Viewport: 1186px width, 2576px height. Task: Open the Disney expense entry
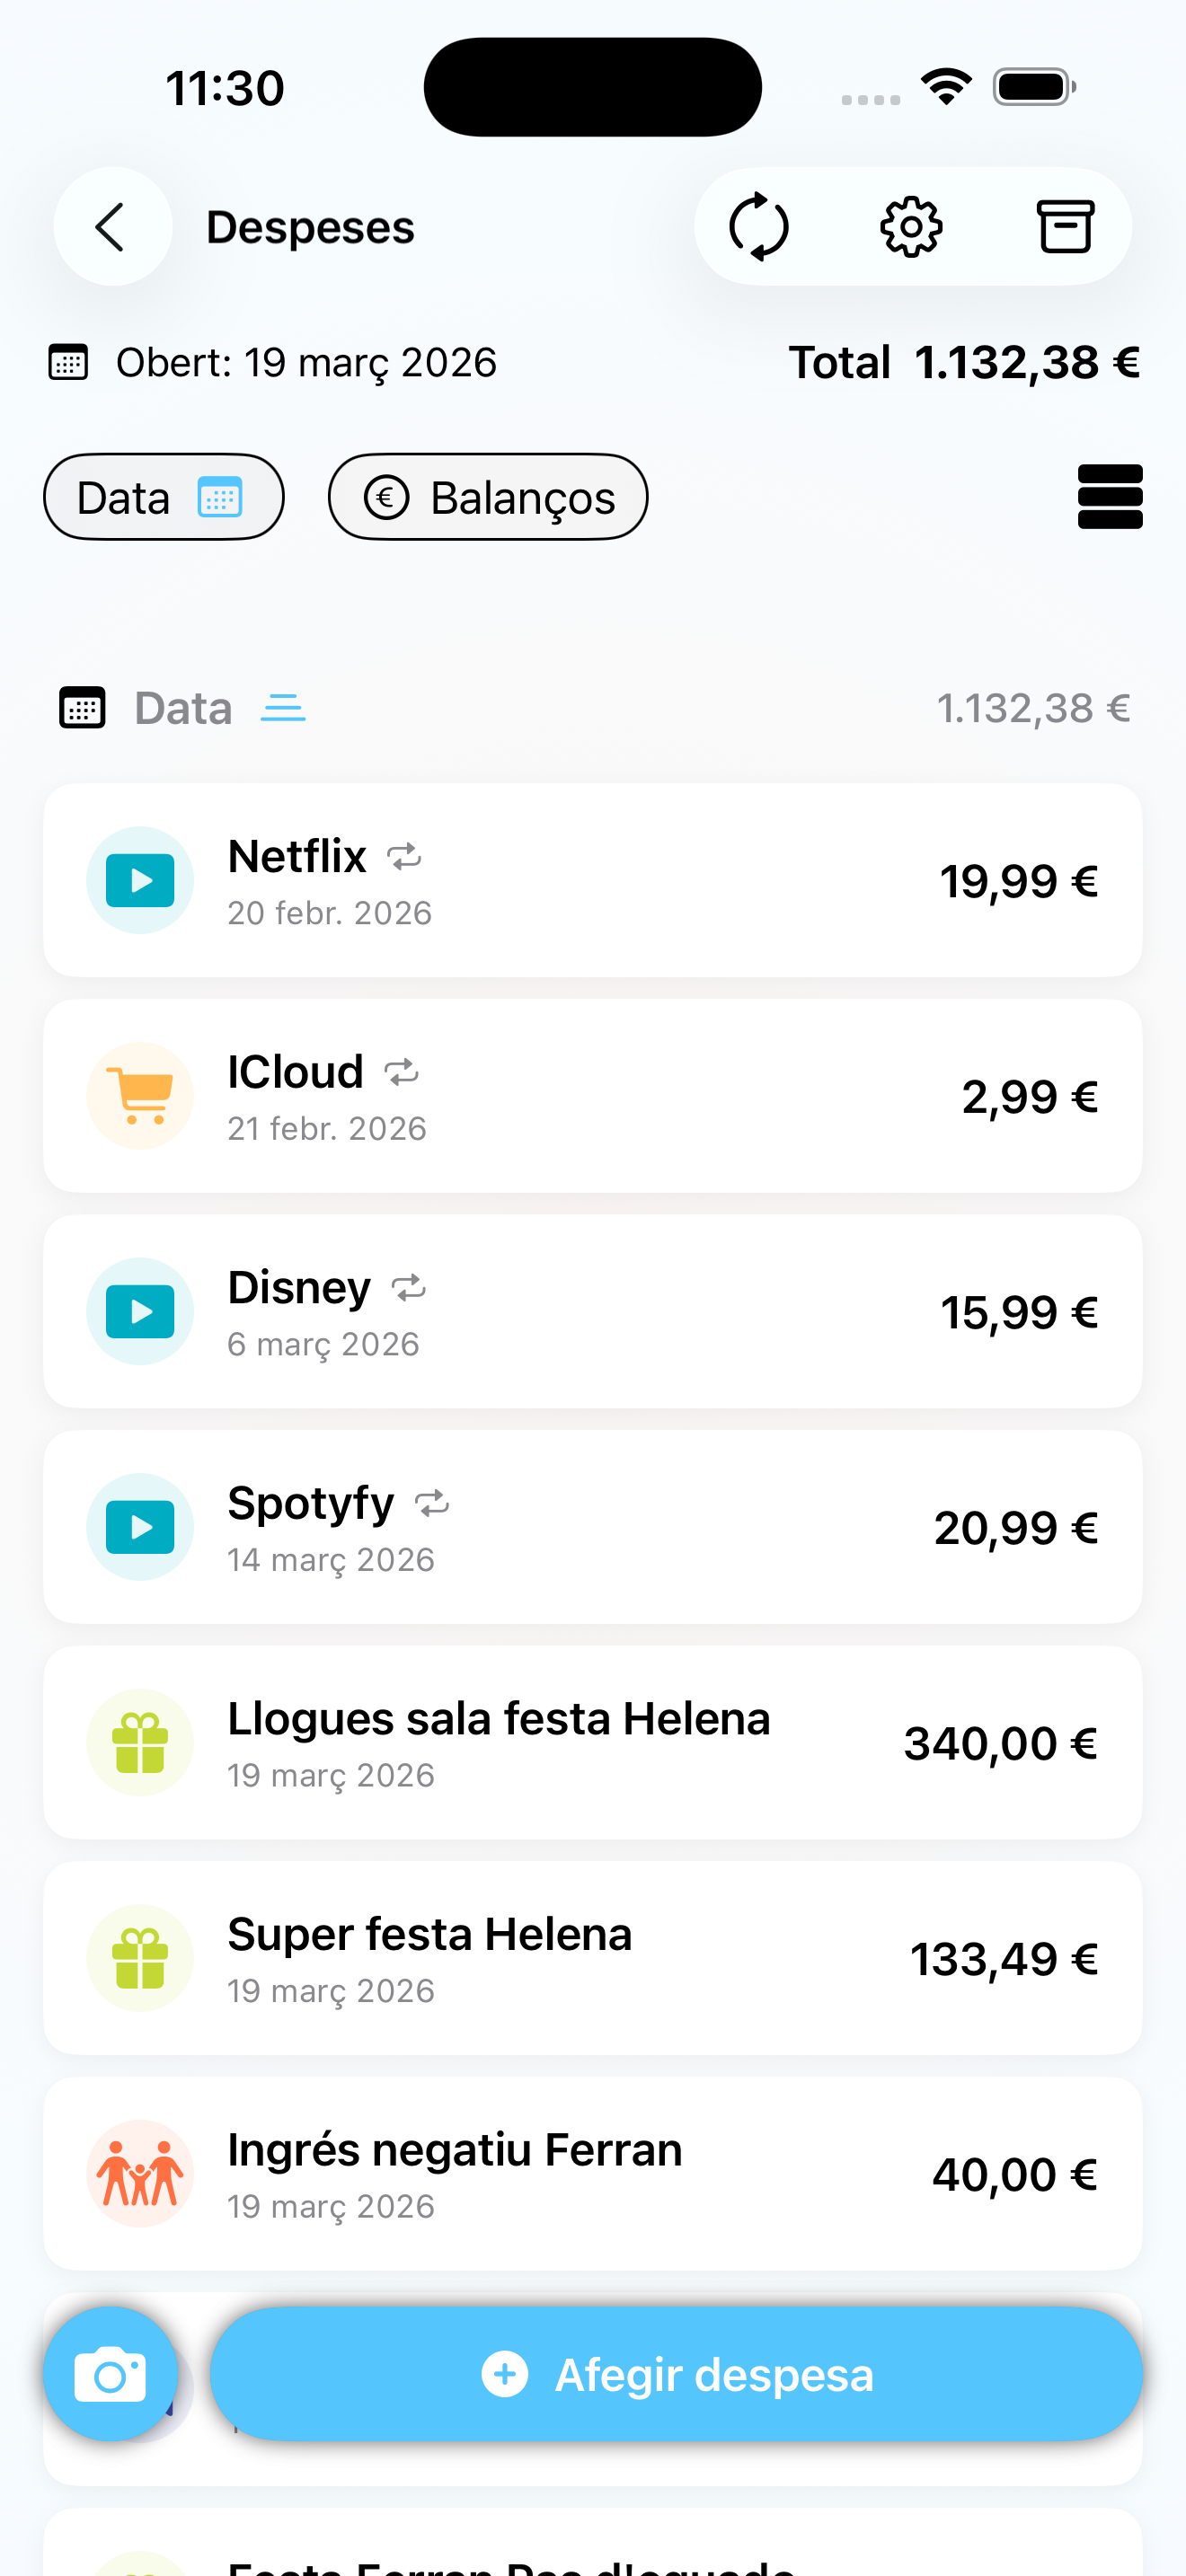(593, 1312)
